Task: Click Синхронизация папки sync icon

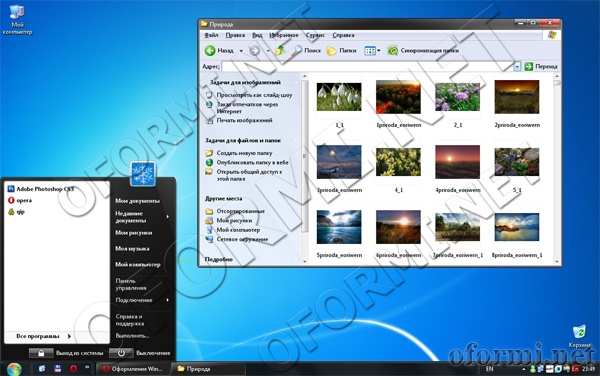Action: tap(393, 50)
